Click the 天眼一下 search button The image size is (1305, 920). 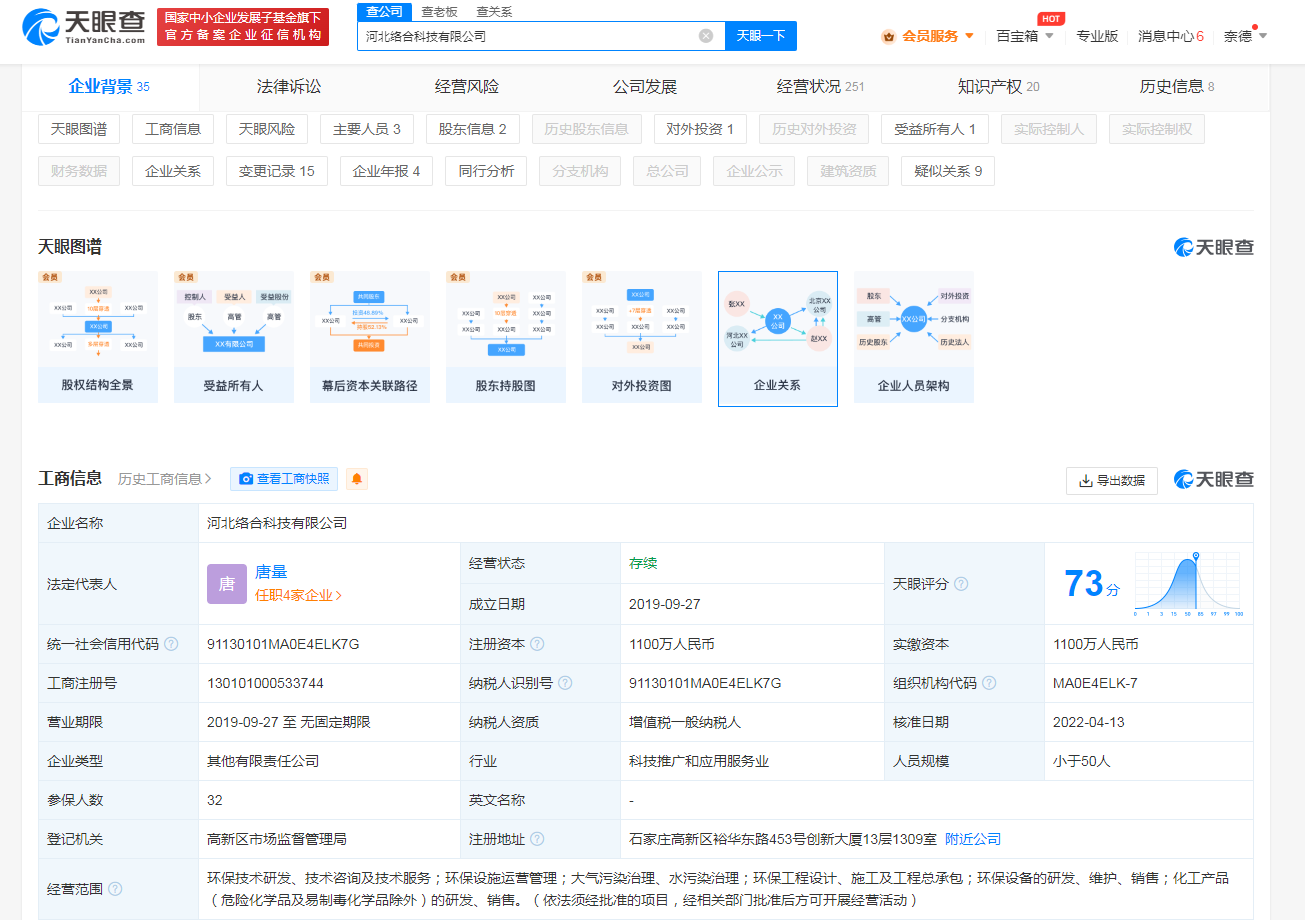click(x=761, y=36)
